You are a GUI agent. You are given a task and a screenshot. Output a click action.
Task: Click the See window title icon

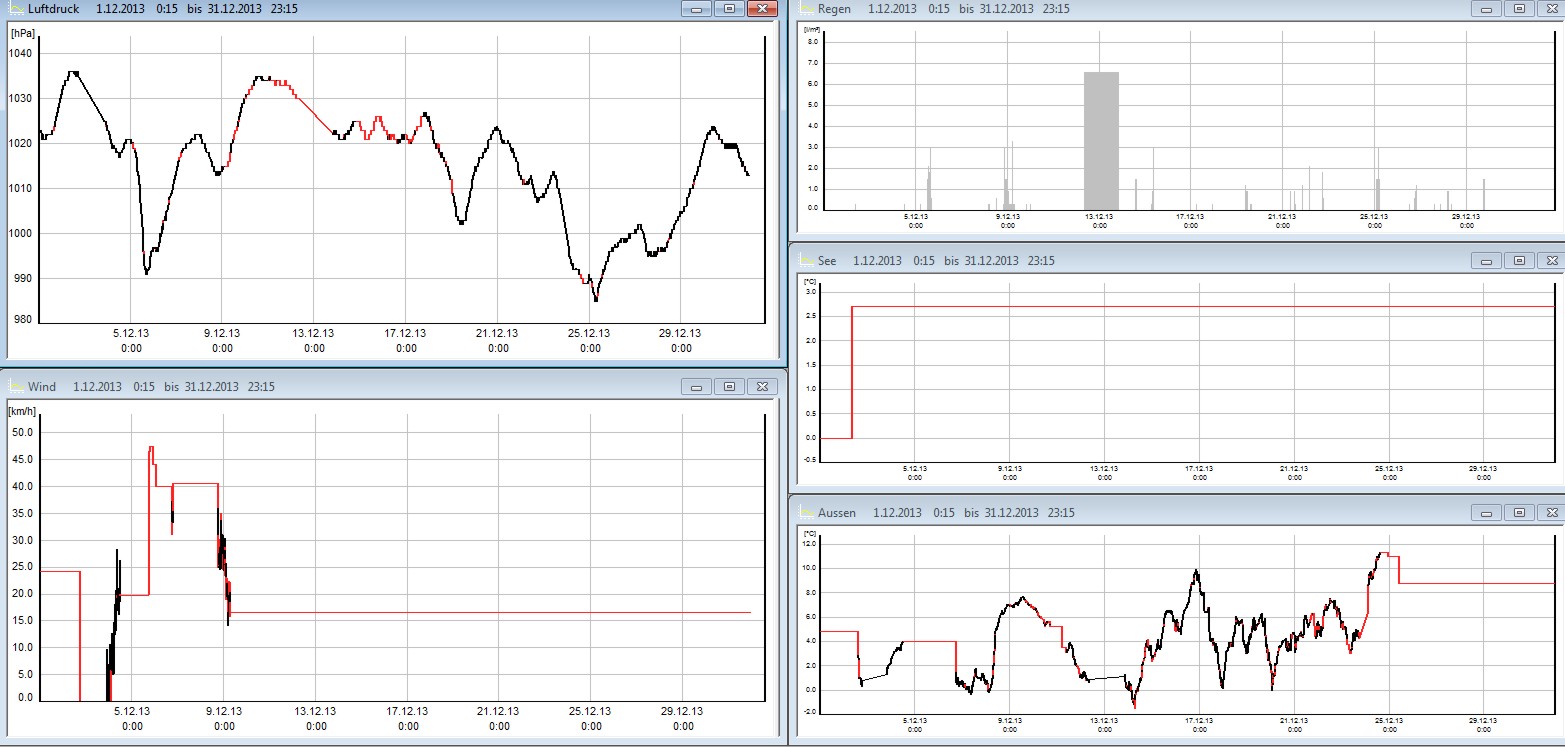(x=804, y=261)
